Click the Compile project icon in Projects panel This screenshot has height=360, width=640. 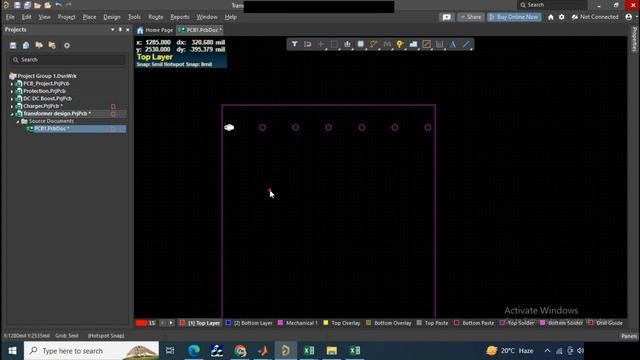click(x=26, y=45)
